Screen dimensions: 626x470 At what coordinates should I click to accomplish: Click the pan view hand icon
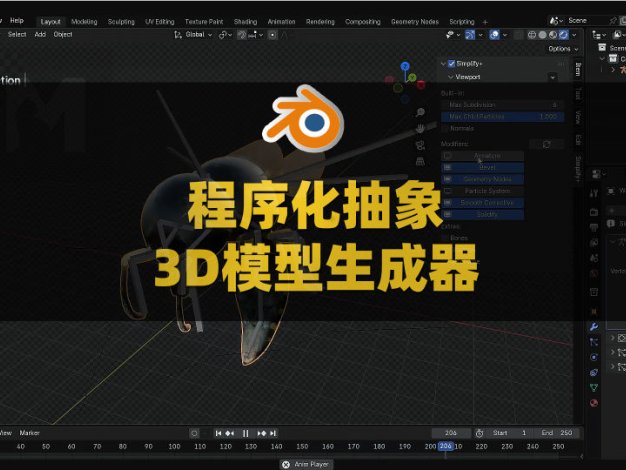coord(420,129)
